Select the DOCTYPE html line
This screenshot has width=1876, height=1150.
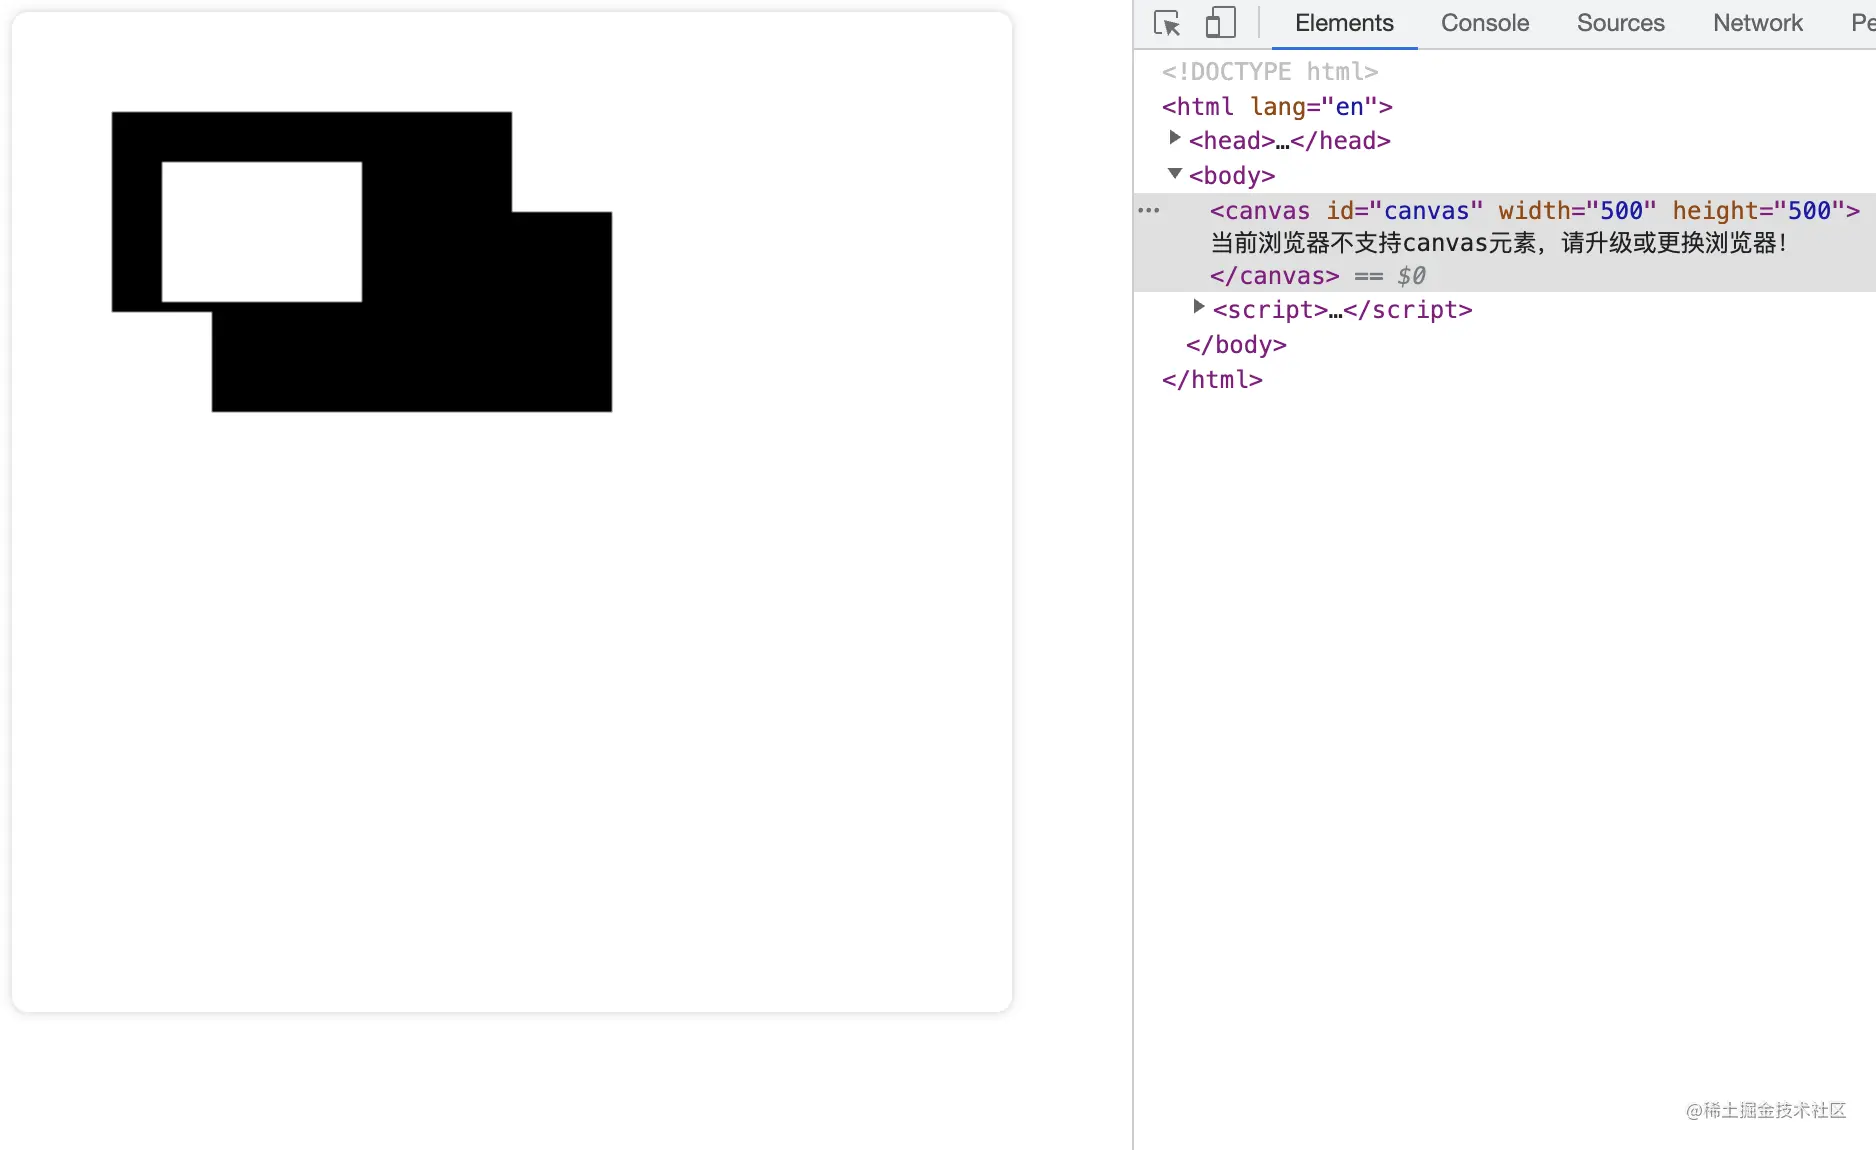[x=1270, y=72]
